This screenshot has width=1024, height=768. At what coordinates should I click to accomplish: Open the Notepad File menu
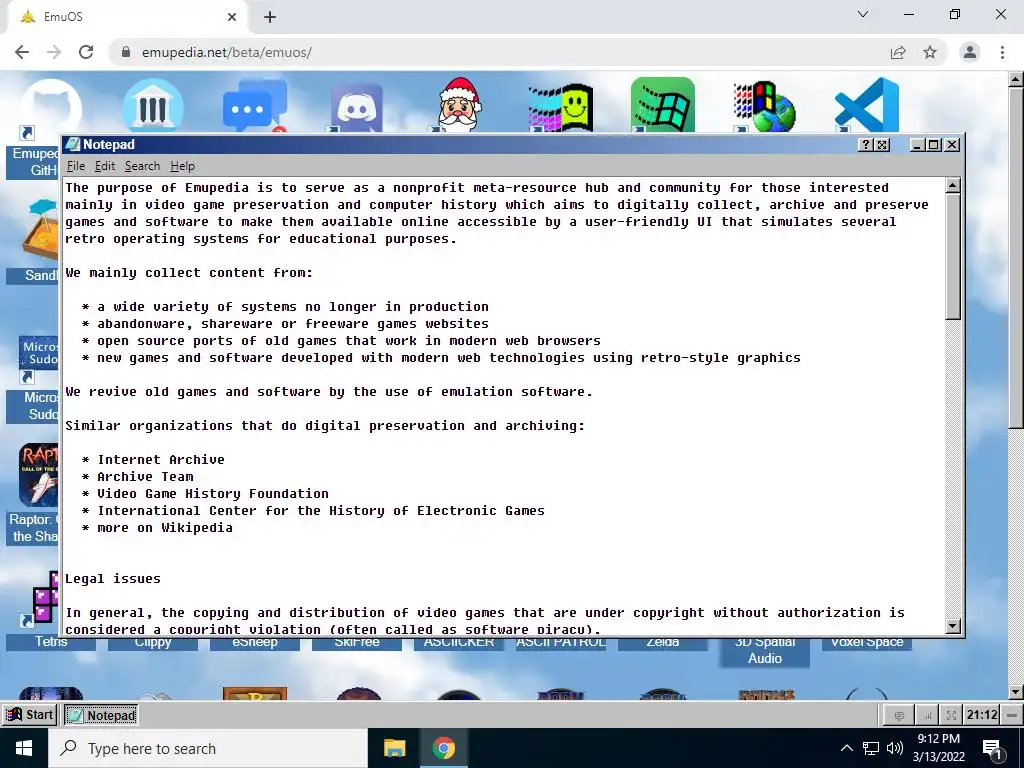tap(76, 166)
